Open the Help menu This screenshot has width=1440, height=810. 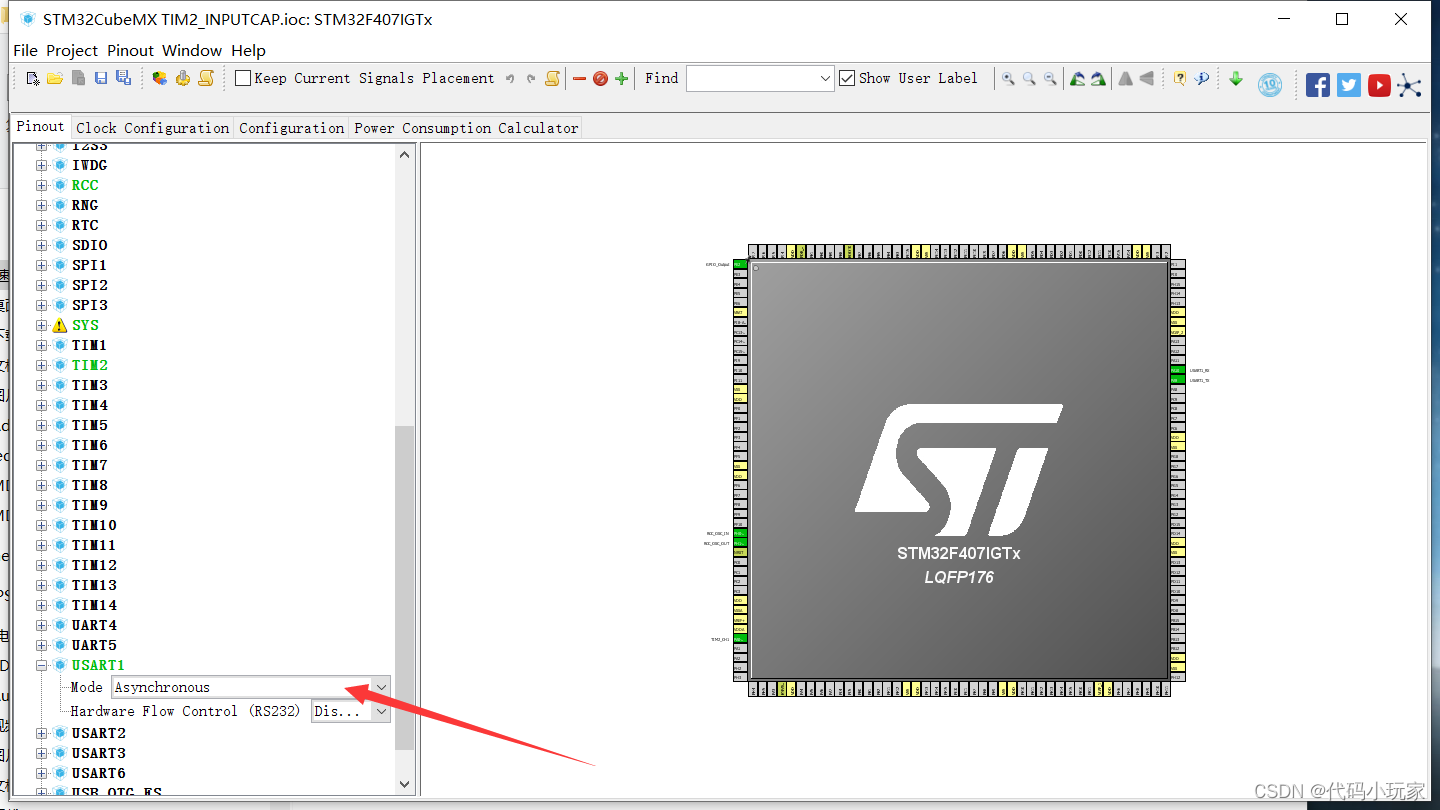point(248,50)
